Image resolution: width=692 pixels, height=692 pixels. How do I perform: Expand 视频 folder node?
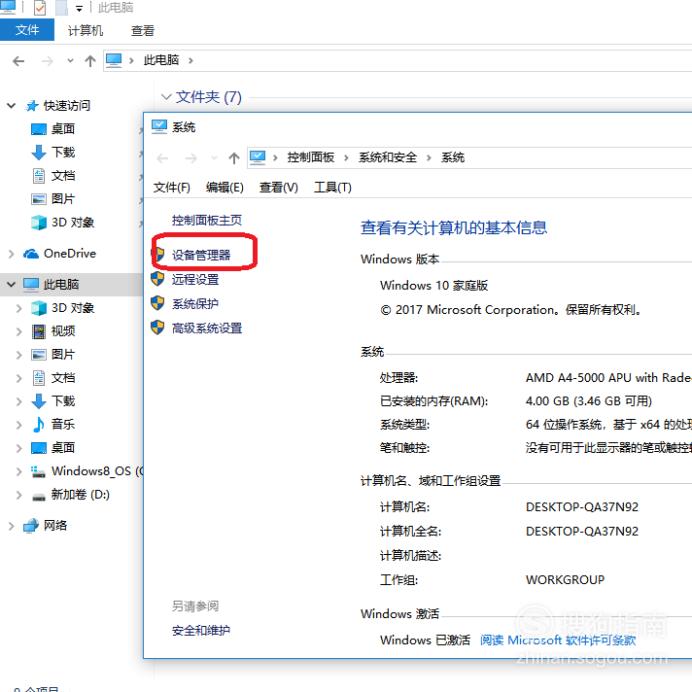tap(19, 331)
